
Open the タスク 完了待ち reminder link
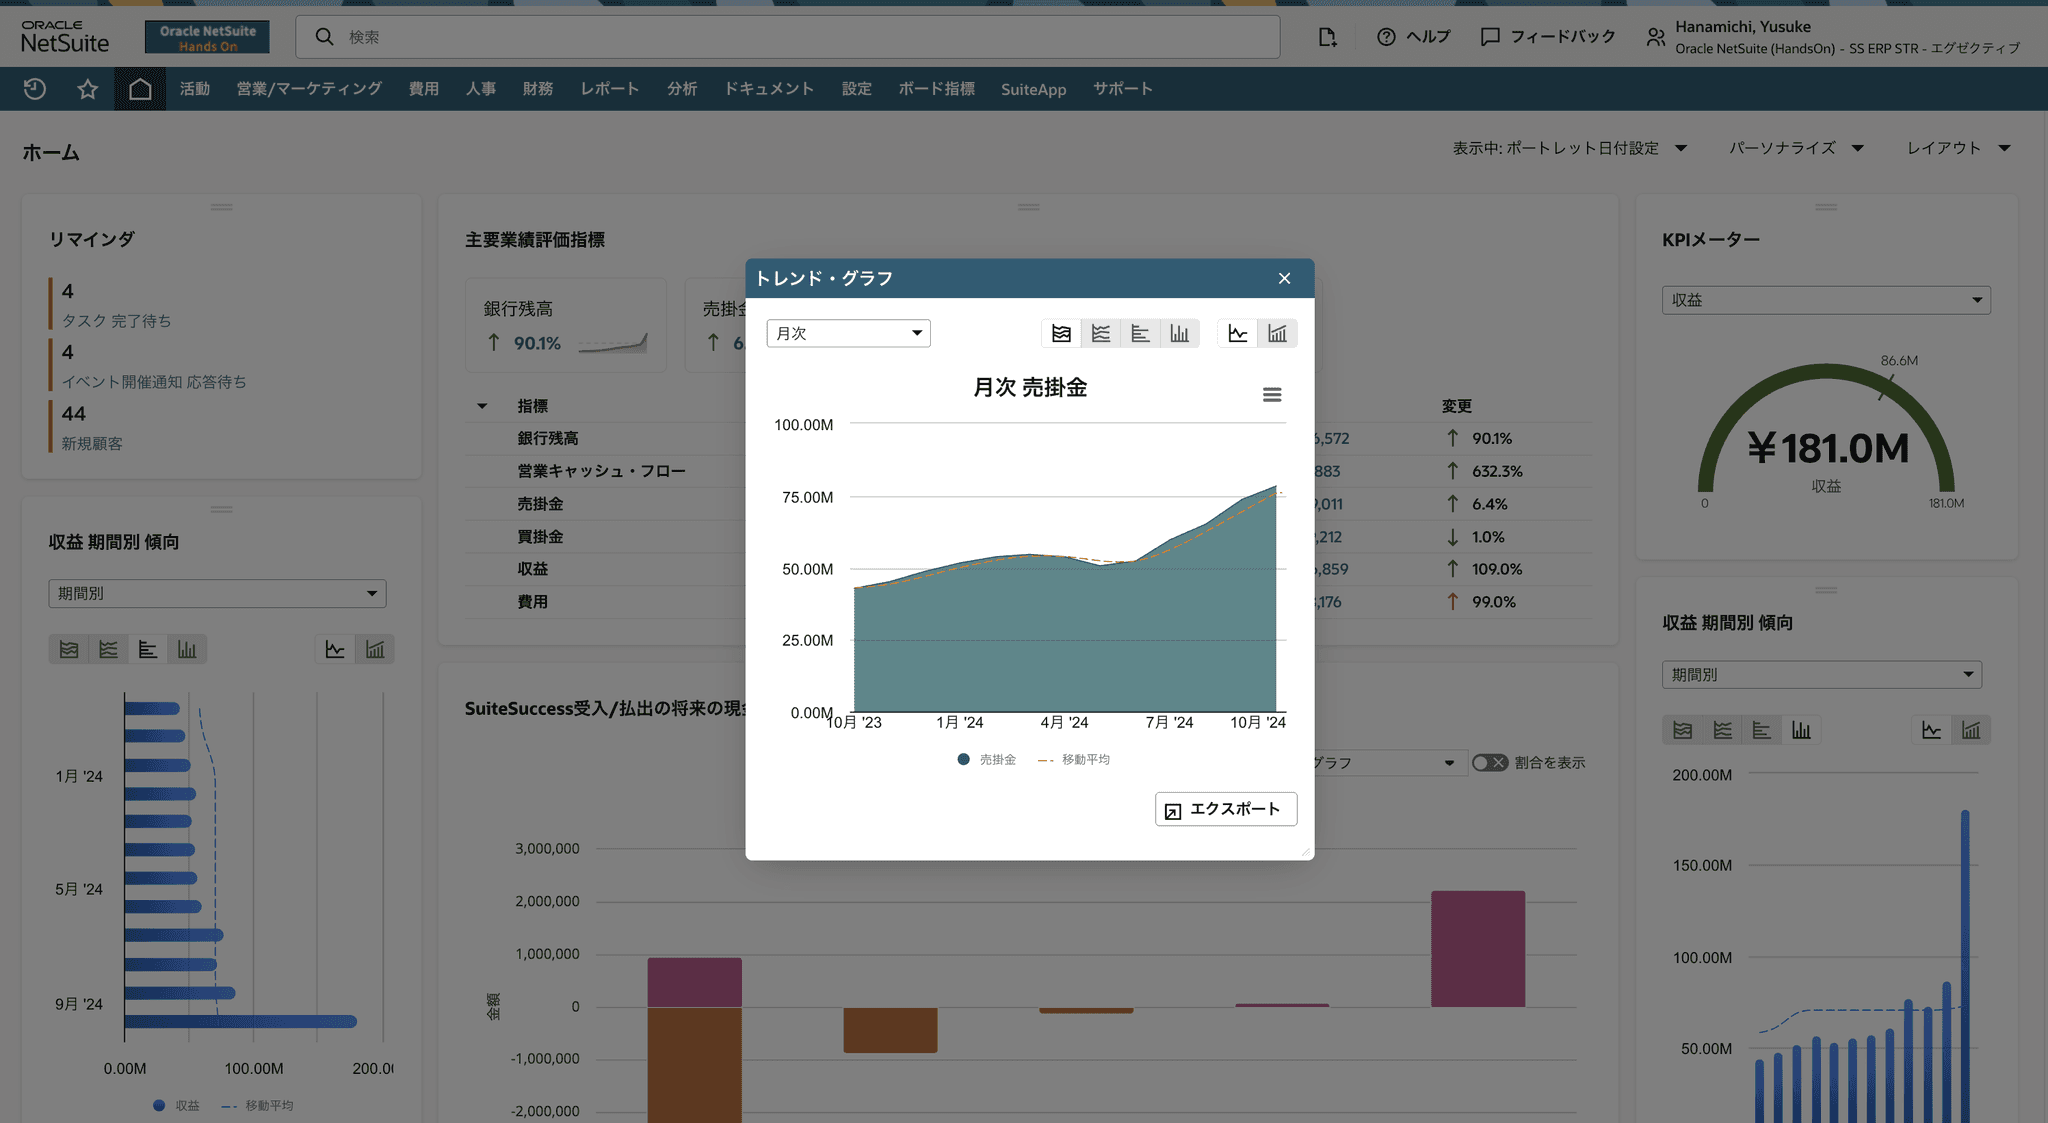pos(116,321)
